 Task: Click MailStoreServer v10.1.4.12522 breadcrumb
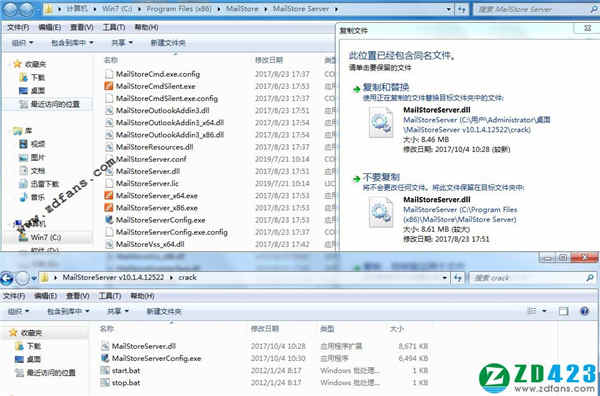(113, 277)
